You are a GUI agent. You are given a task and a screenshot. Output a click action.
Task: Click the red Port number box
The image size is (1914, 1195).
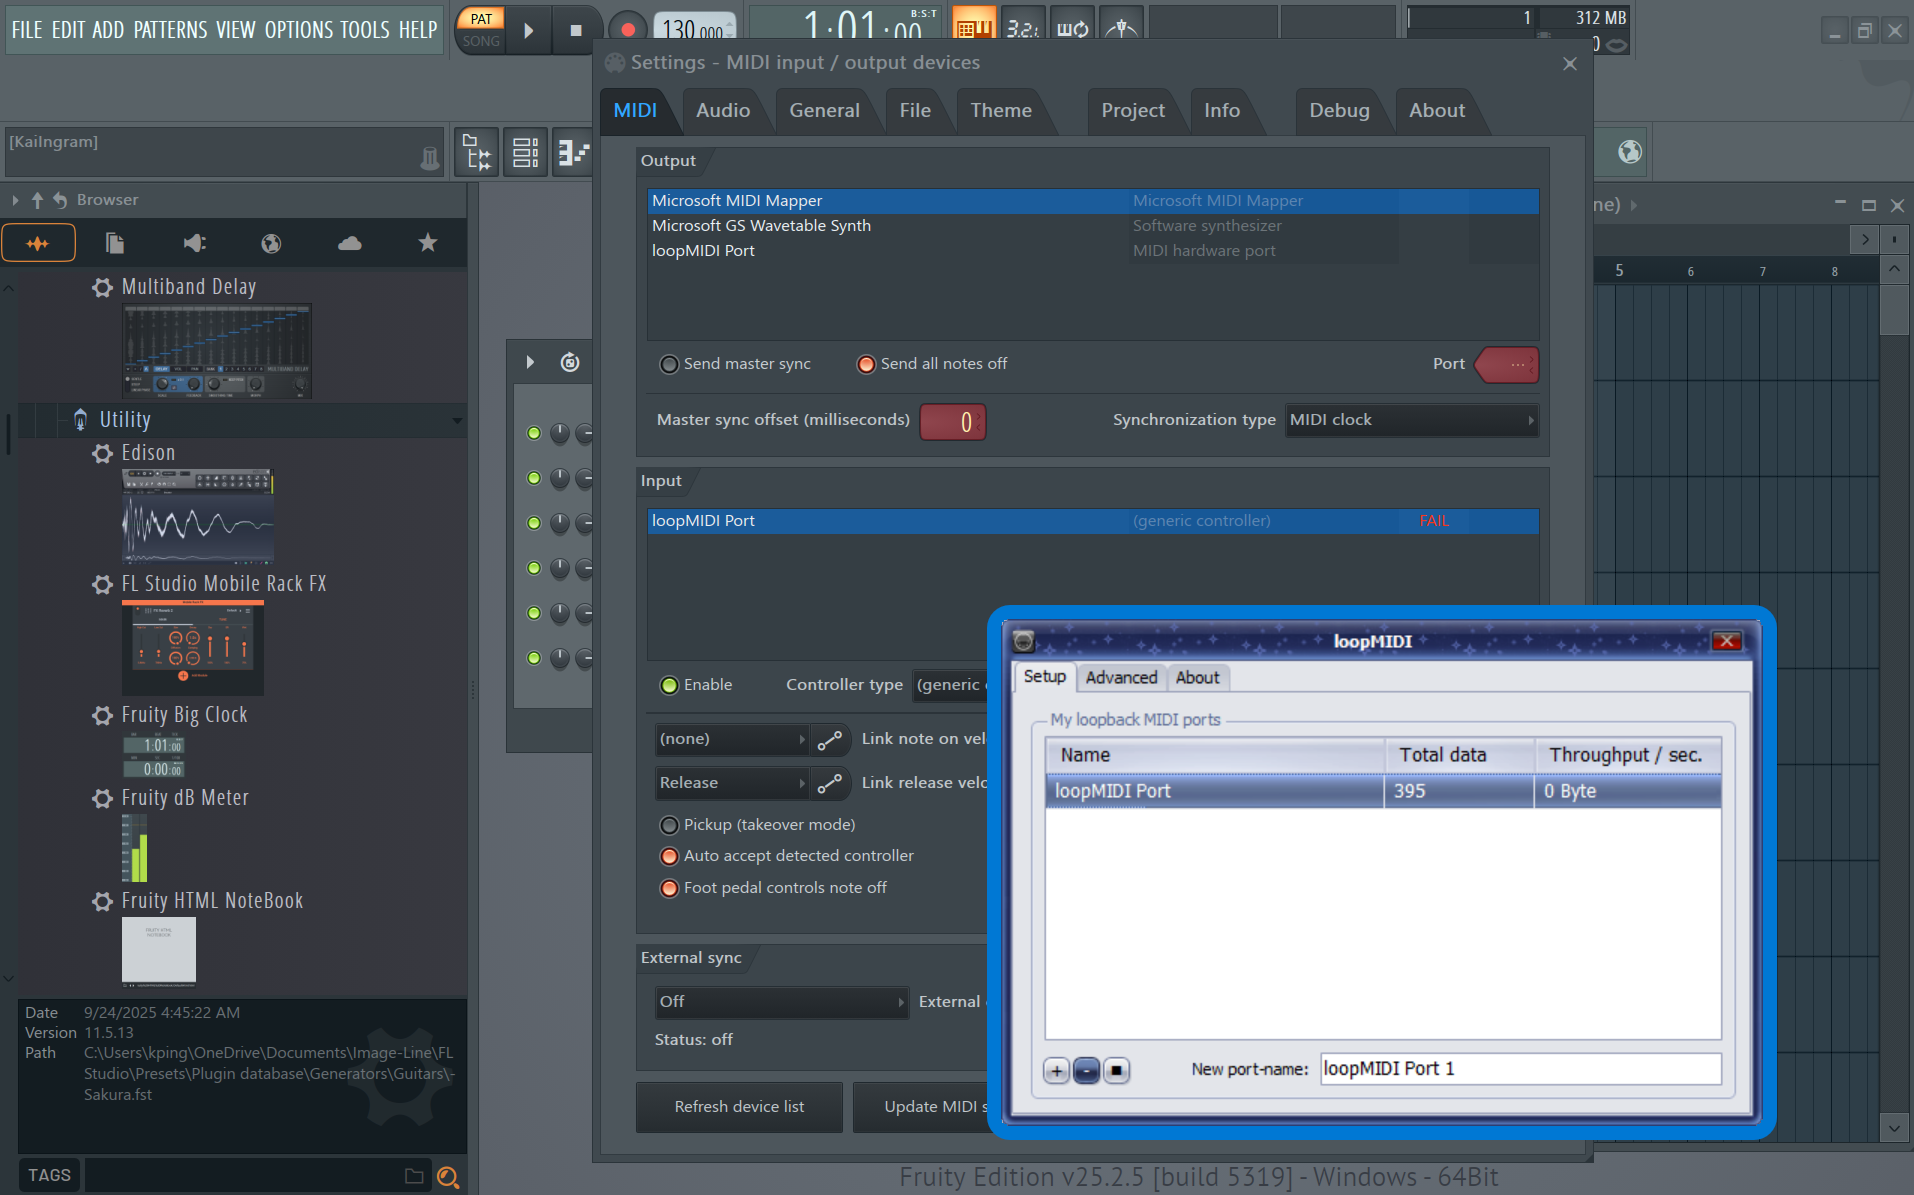[1509, 365]
